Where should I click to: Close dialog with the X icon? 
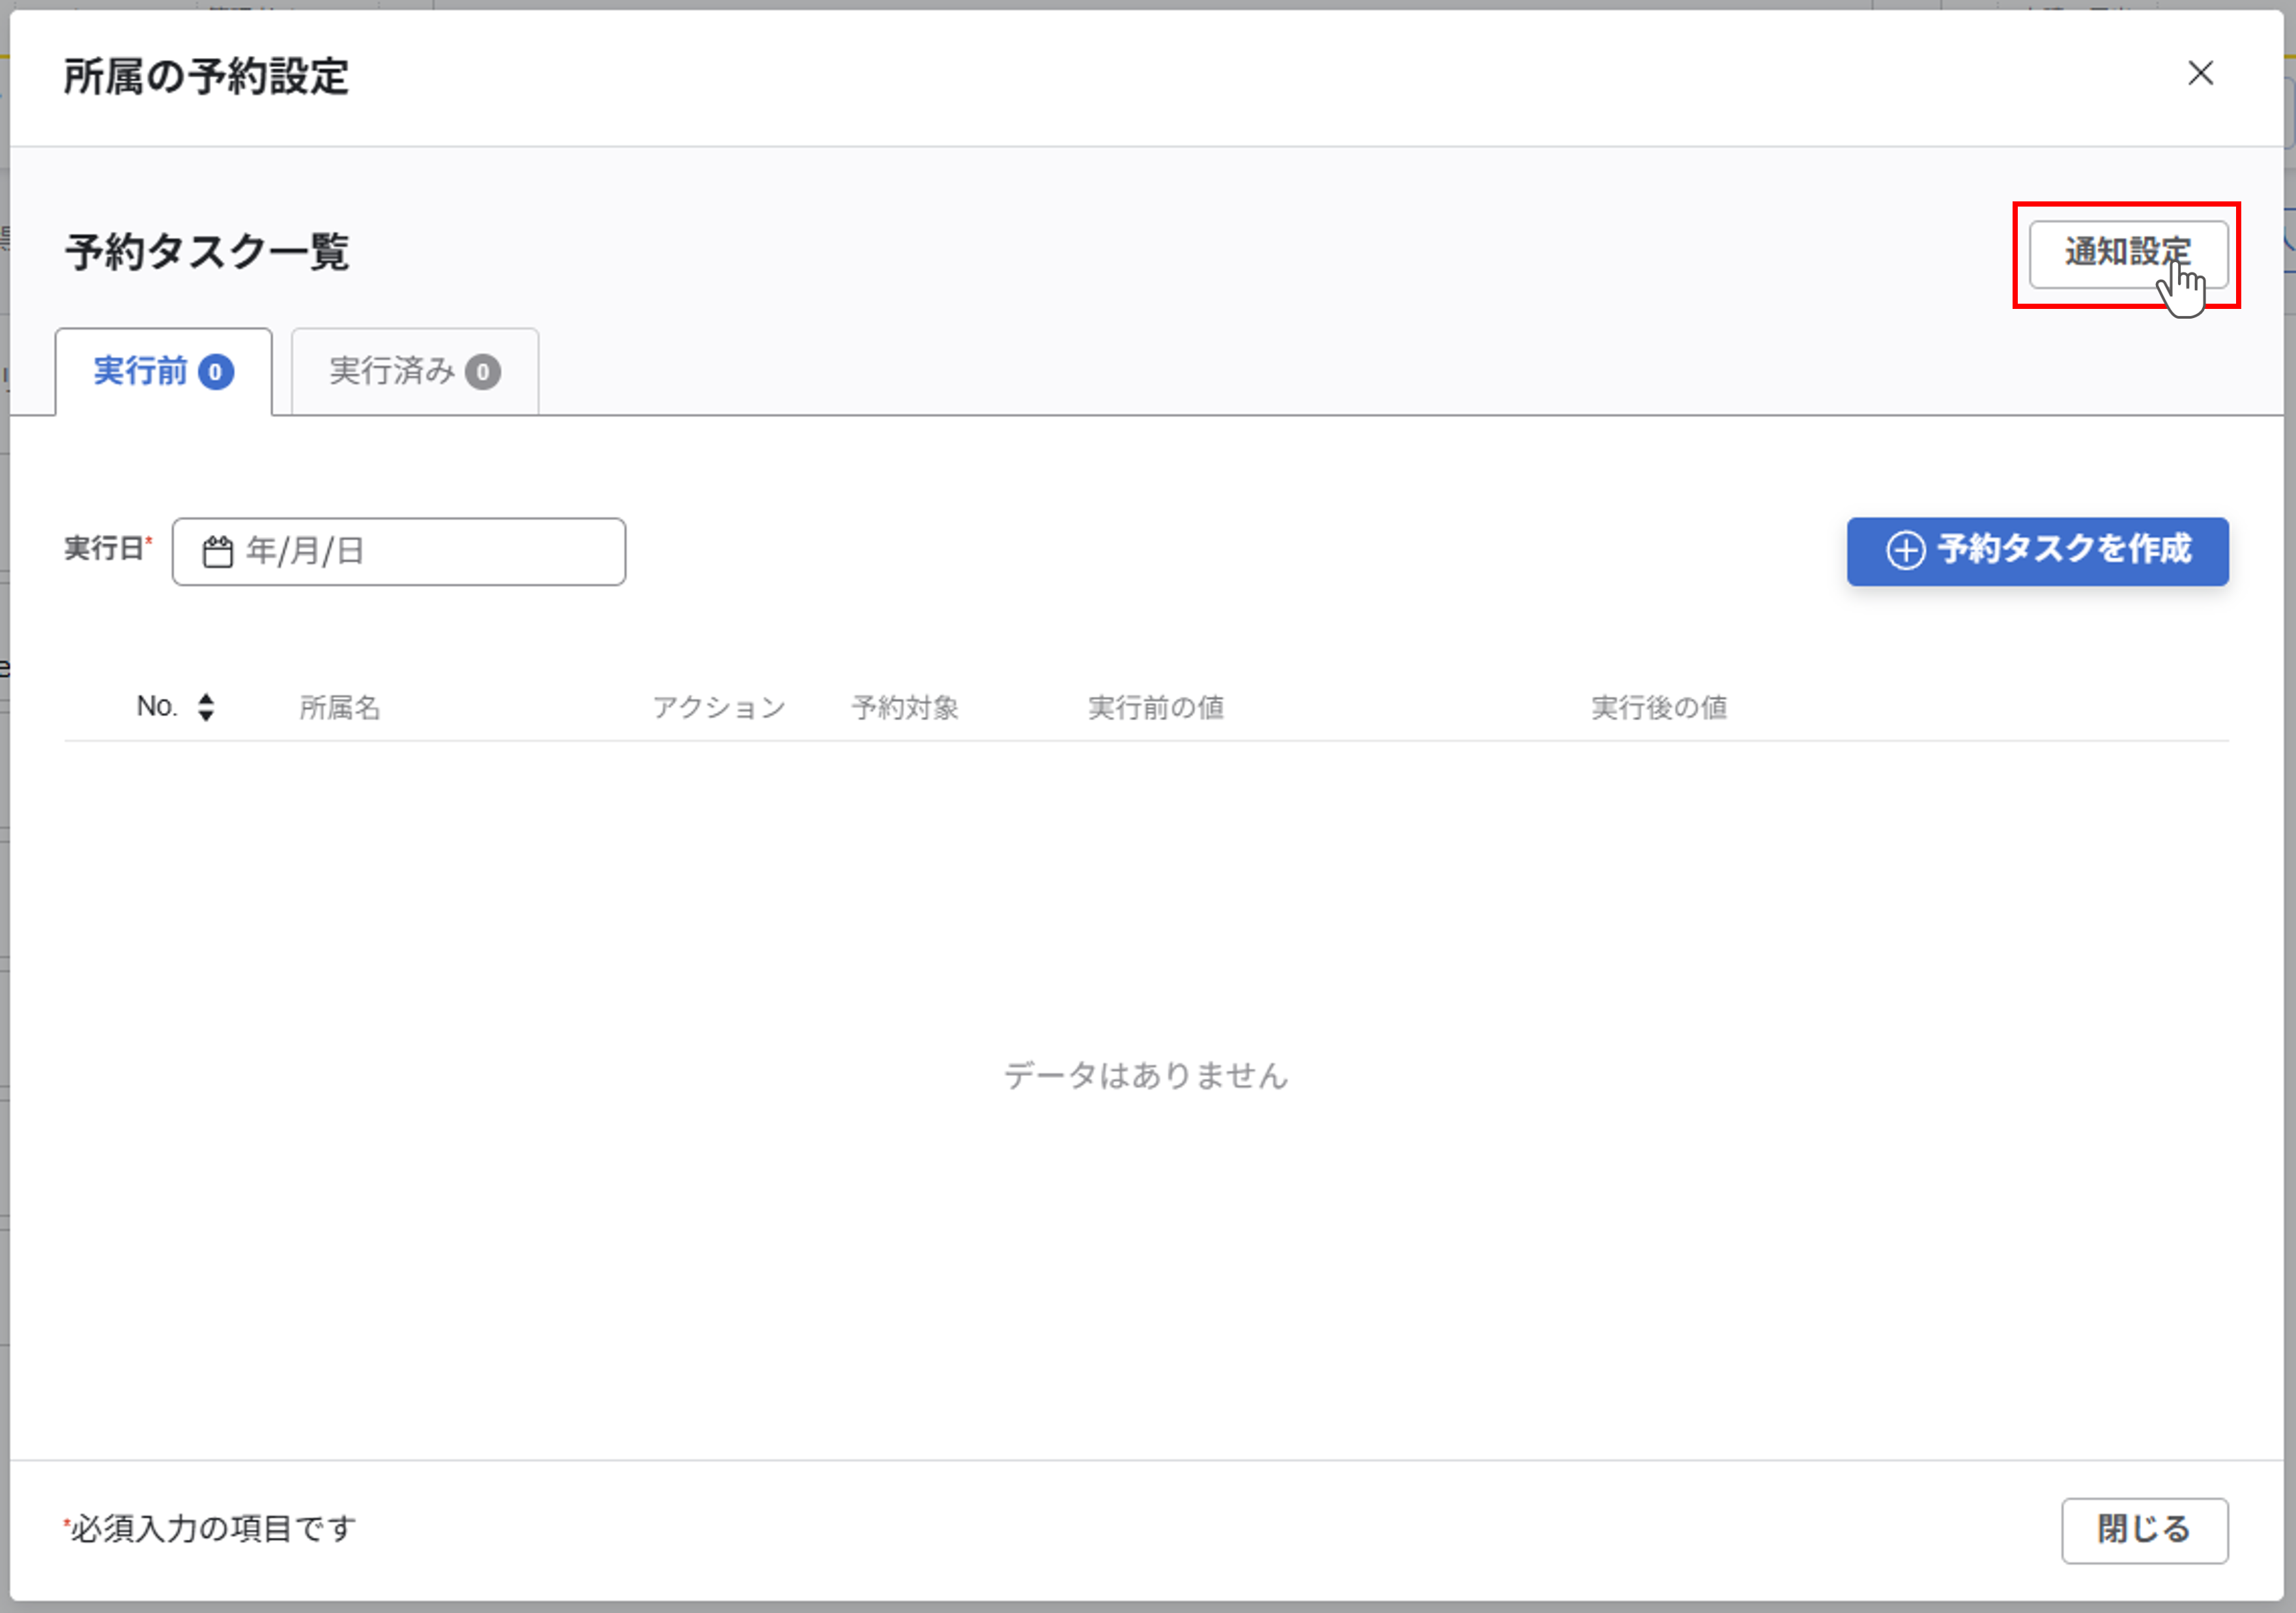(2200, 73)
